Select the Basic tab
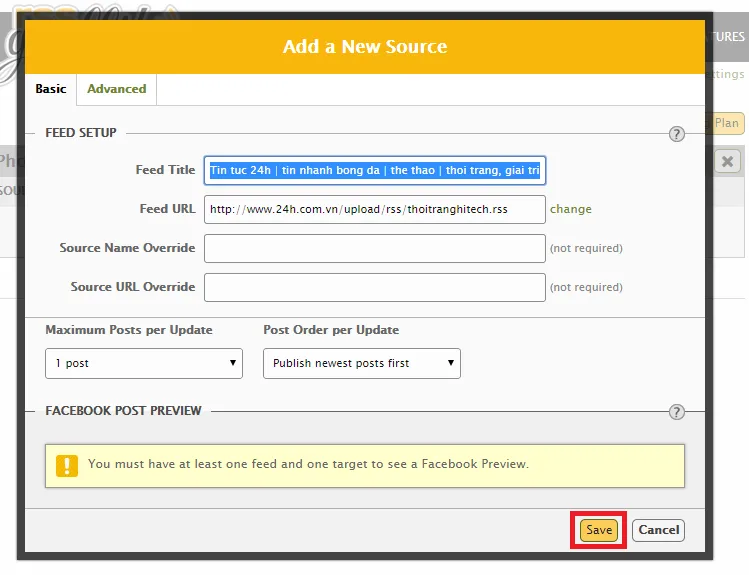 [x=51, y=89]
